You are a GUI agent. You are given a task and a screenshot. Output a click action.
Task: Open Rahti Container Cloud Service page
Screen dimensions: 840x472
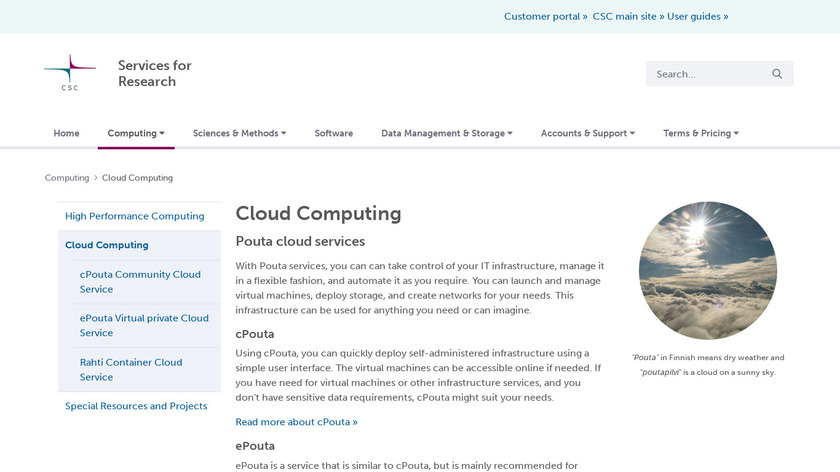[x=131, y=370]
